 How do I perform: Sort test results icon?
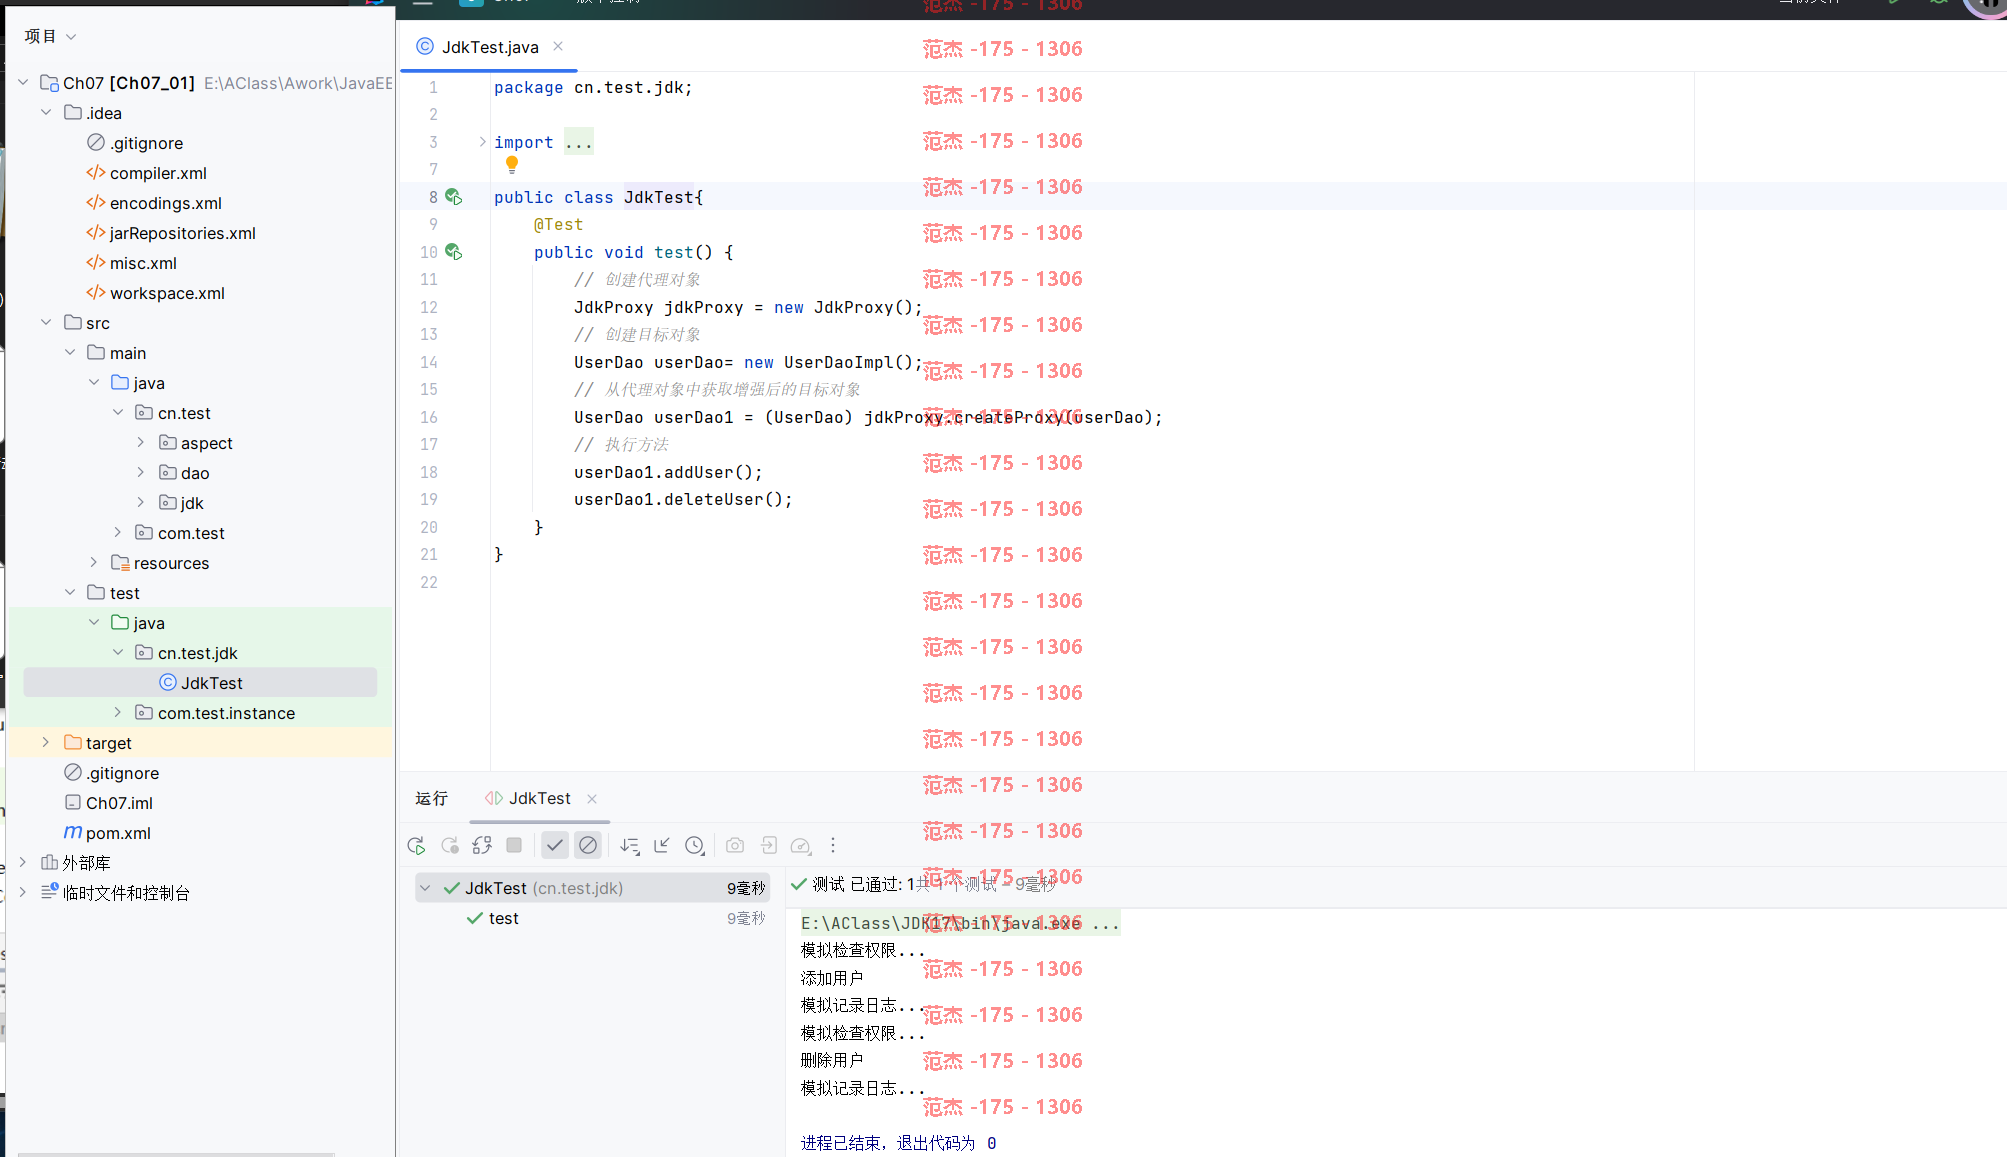pos(629,846)
